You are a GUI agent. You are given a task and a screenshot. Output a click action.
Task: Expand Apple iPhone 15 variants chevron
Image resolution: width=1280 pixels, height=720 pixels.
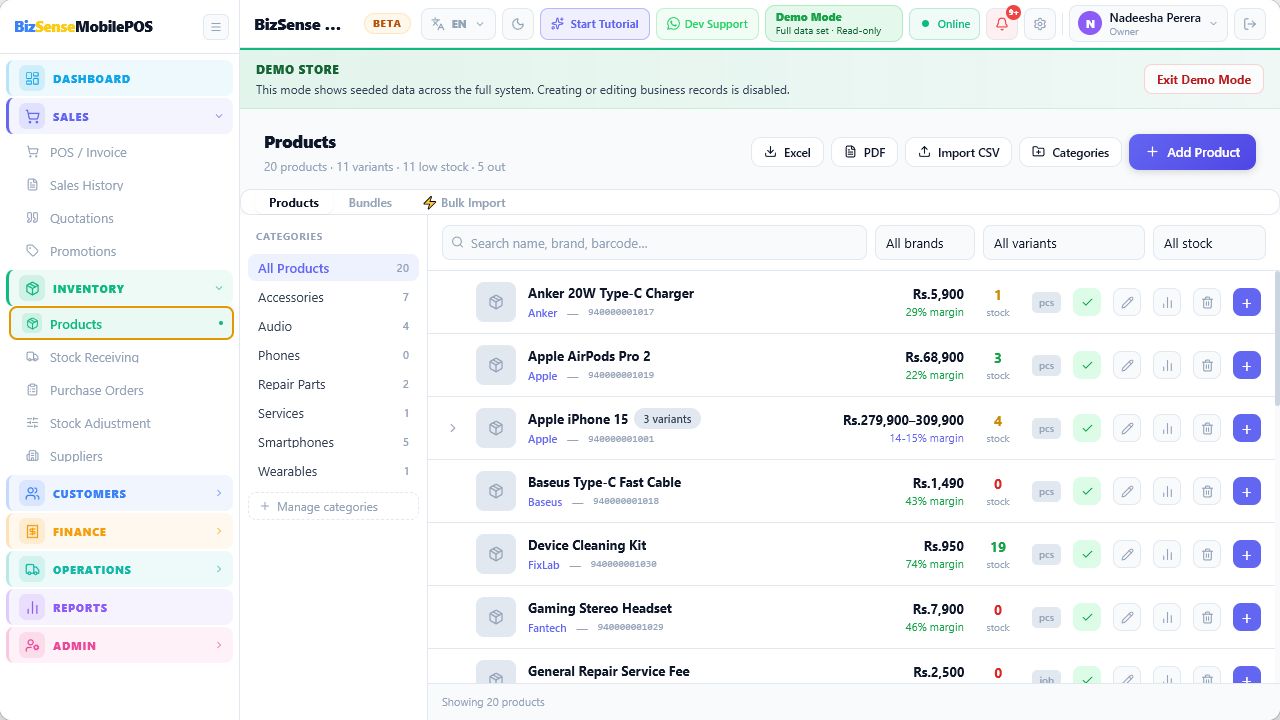[x=452, y=428]
